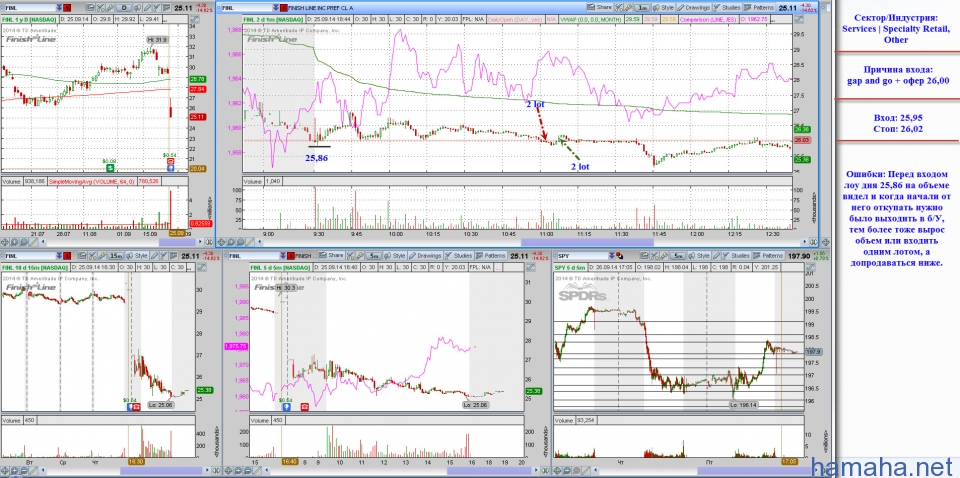Click 5m timeframe button on FINL 5m chart
Image resolution: width=960 pixels, height=478 pixels.
point(373,256)
